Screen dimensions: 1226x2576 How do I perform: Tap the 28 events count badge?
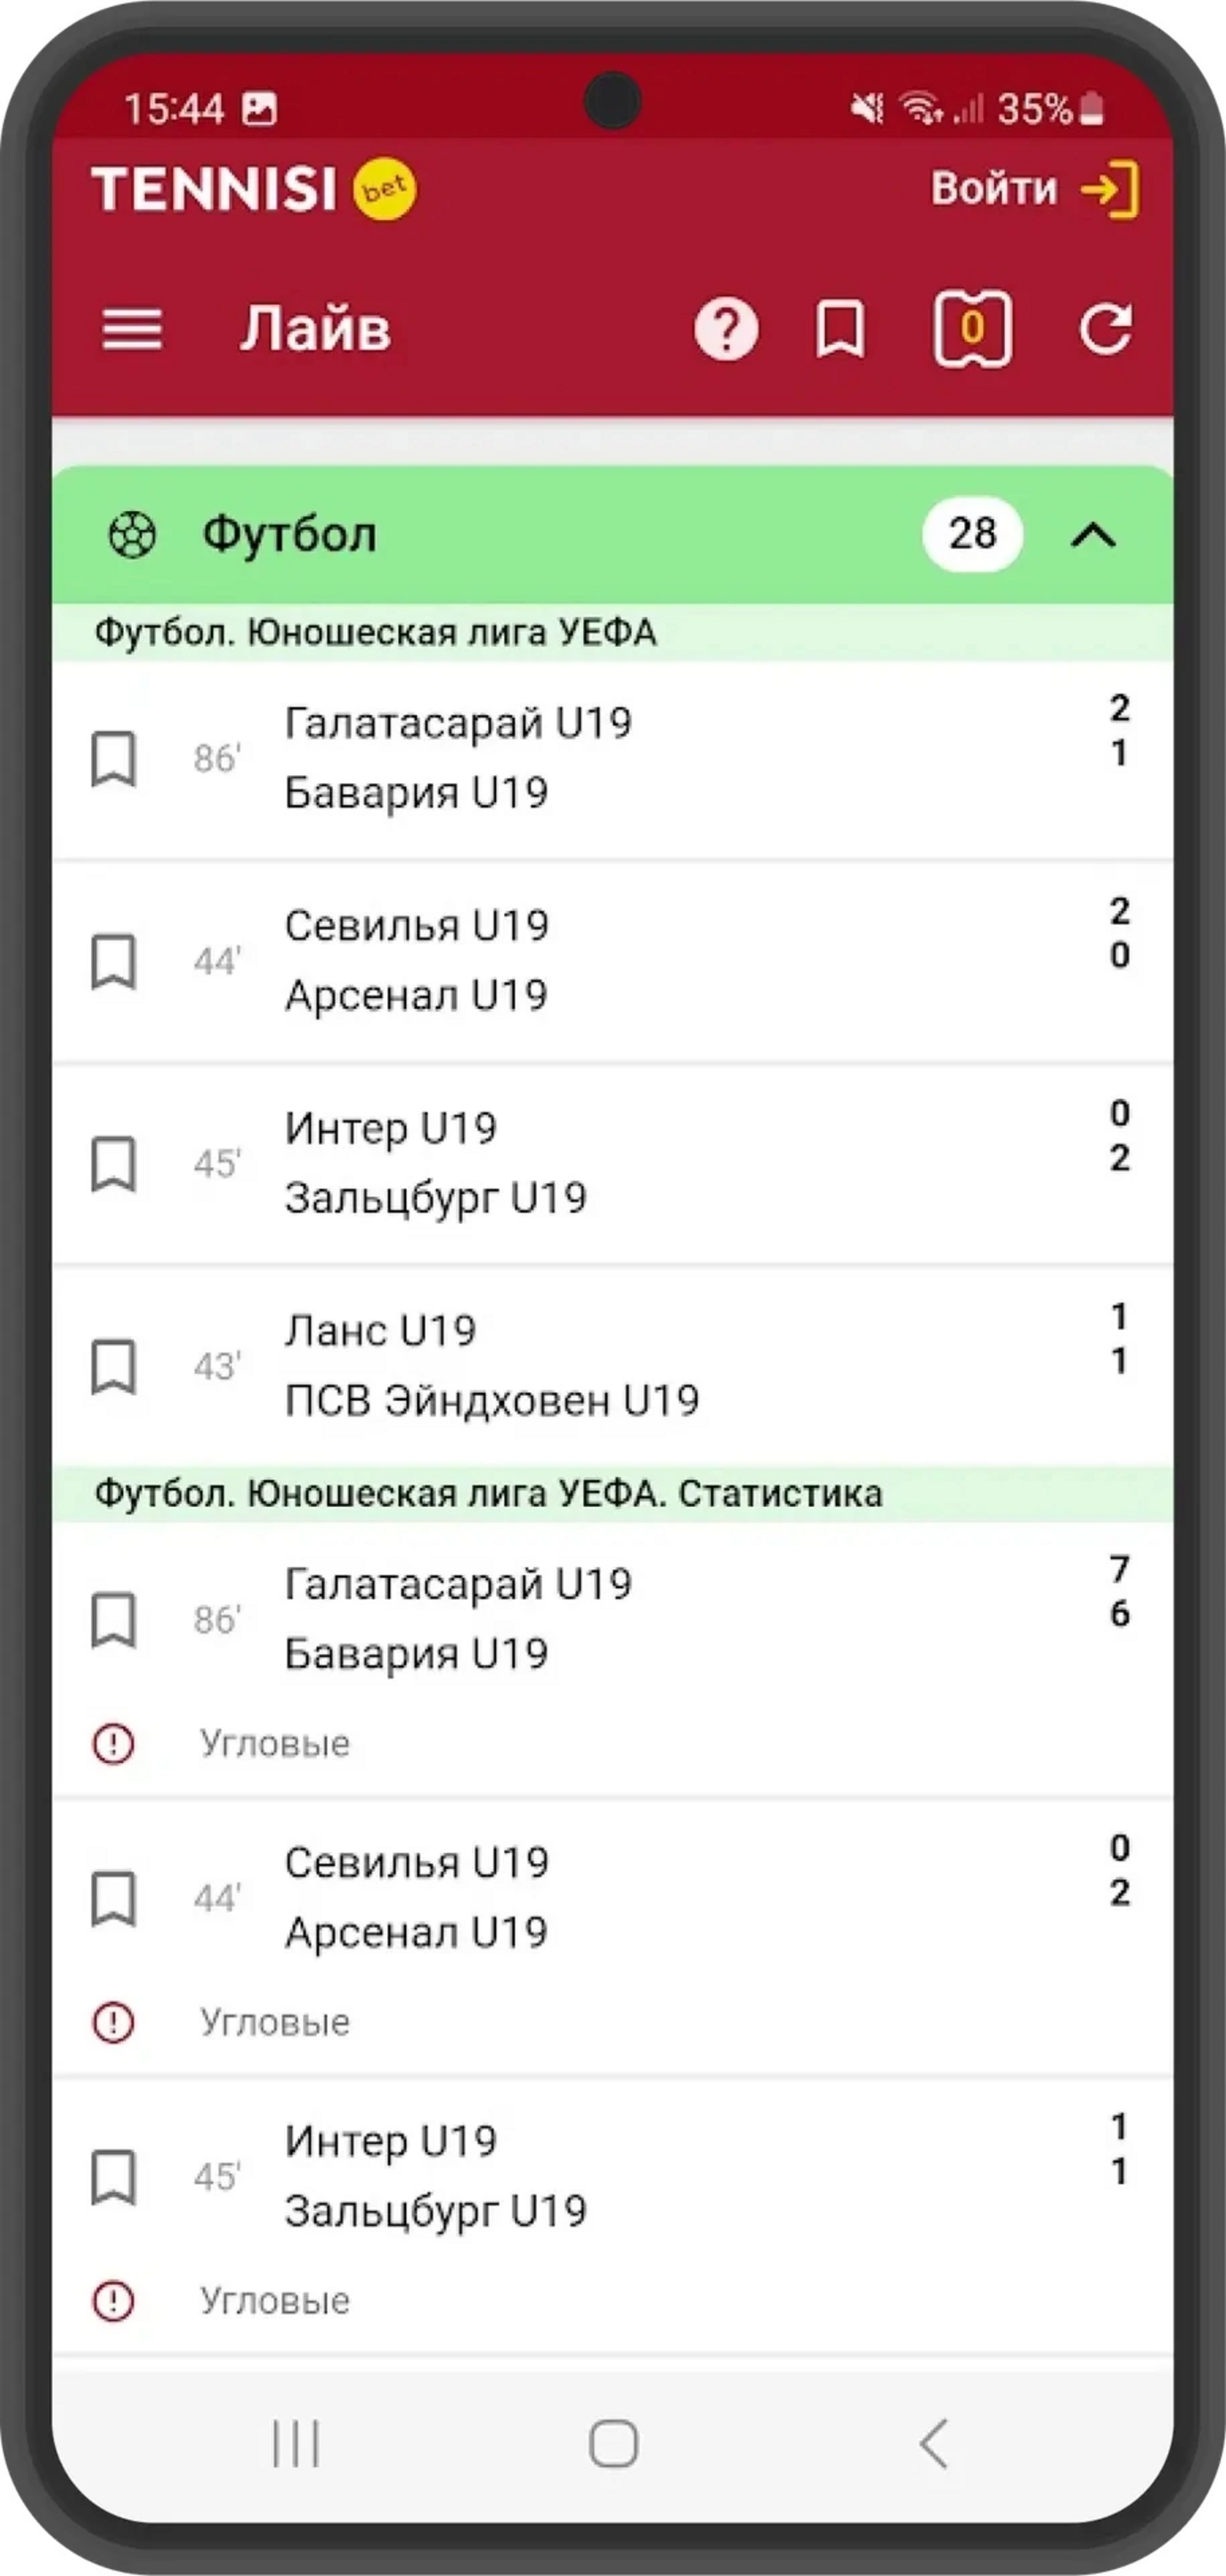pyautogui.click(x=972, y=534)
